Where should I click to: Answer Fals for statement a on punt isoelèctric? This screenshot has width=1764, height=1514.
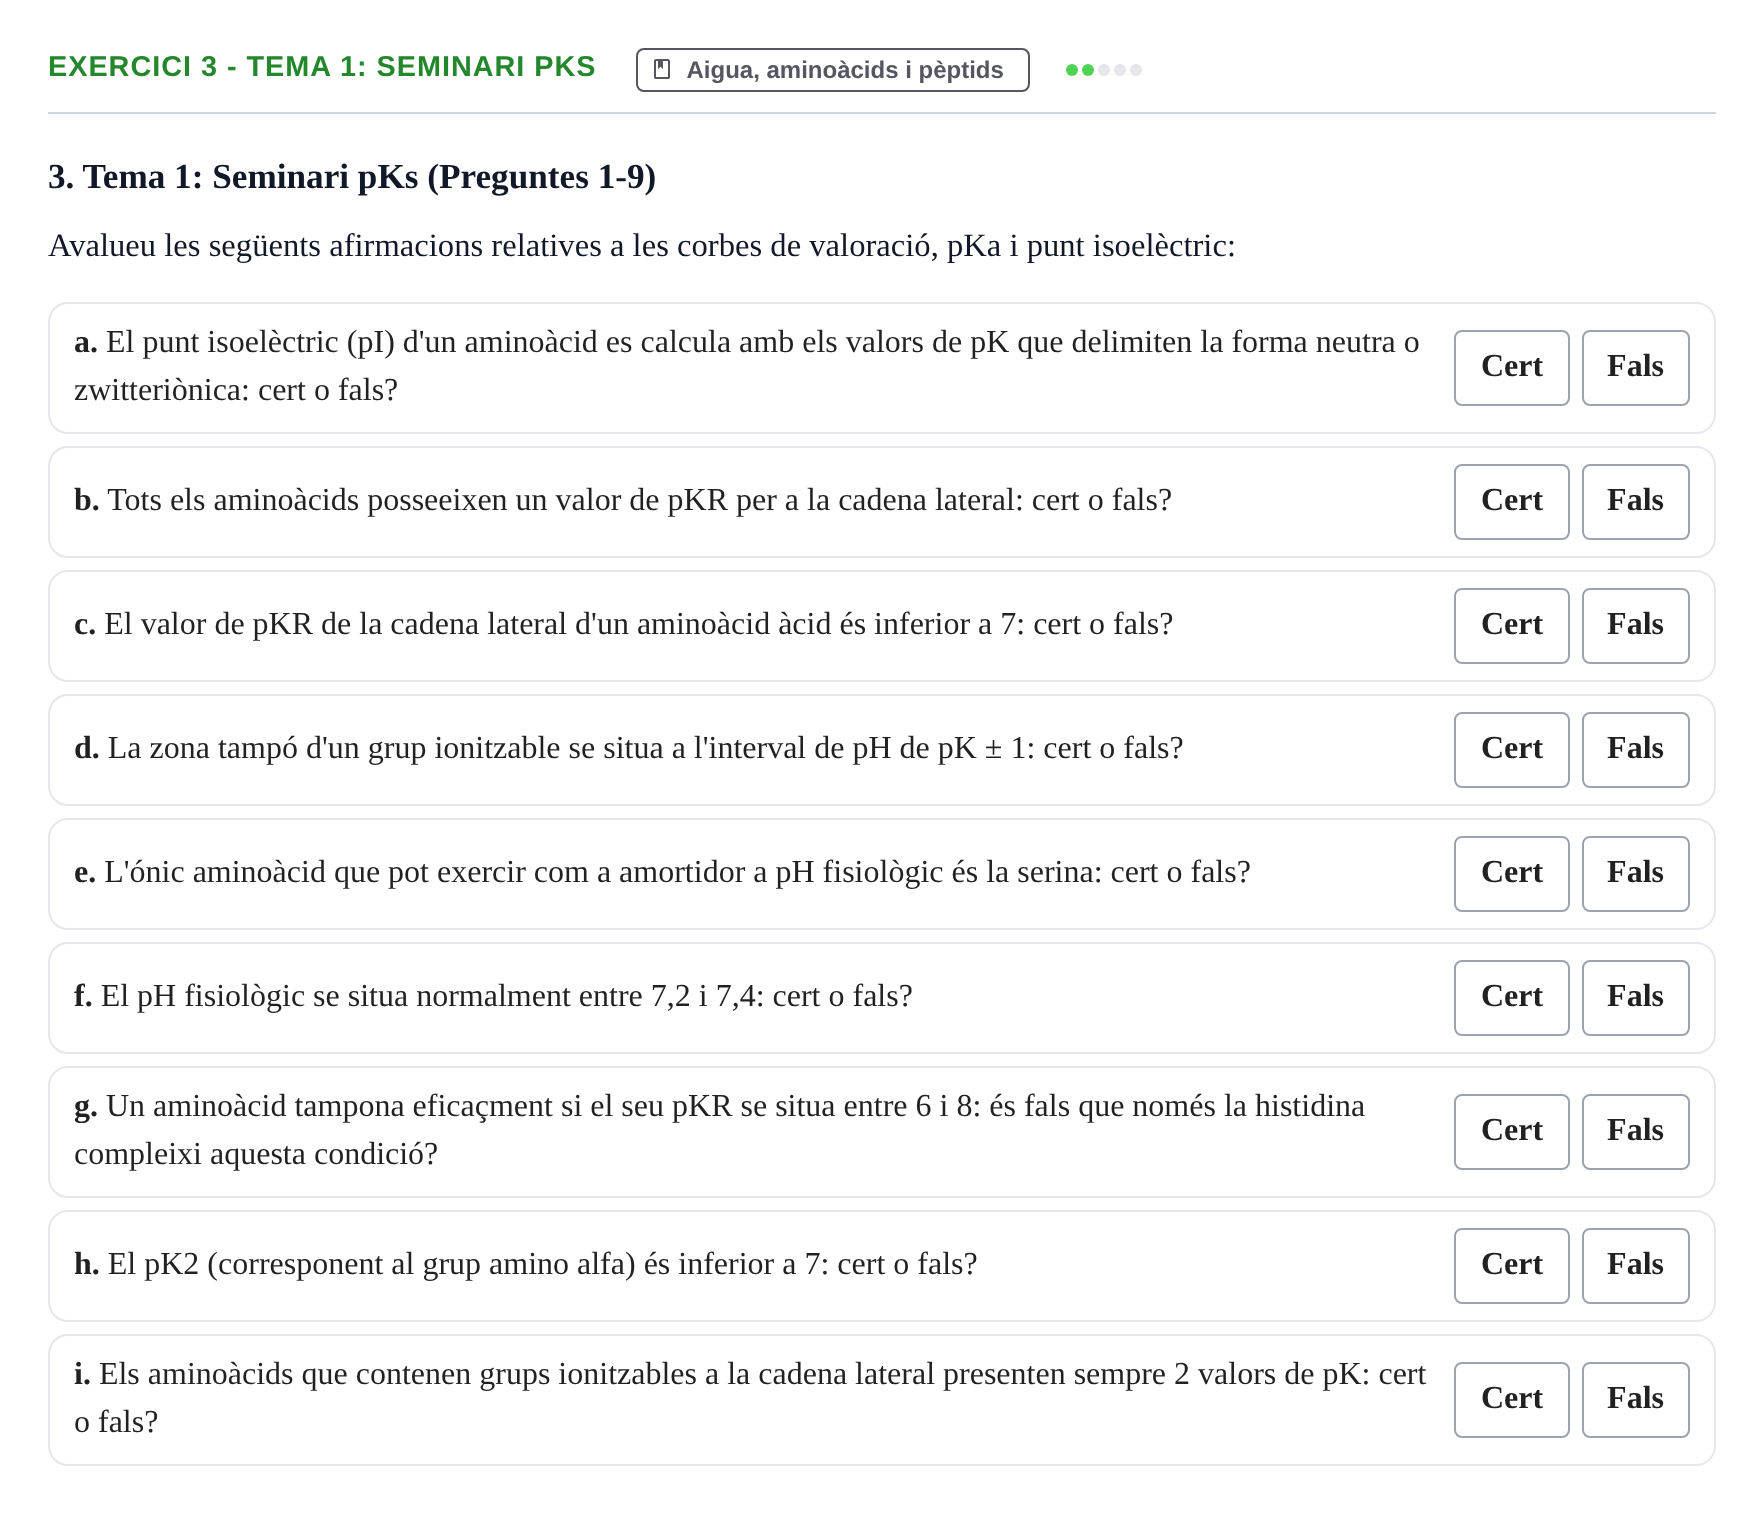point(1635,367)
